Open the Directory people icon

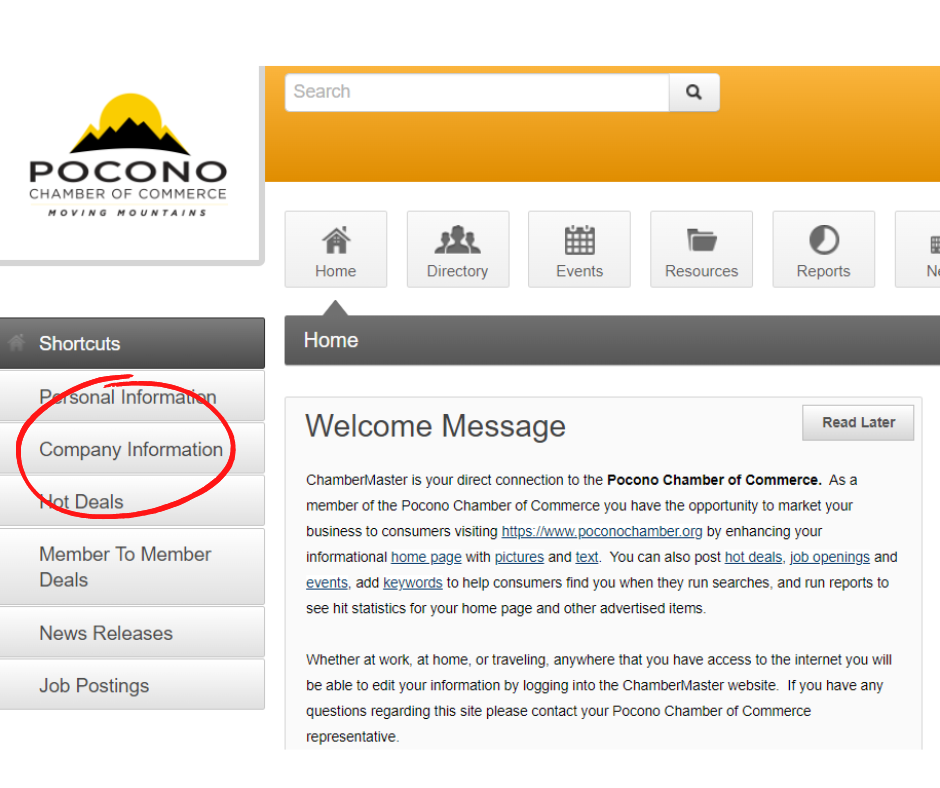tap(457, 240)
